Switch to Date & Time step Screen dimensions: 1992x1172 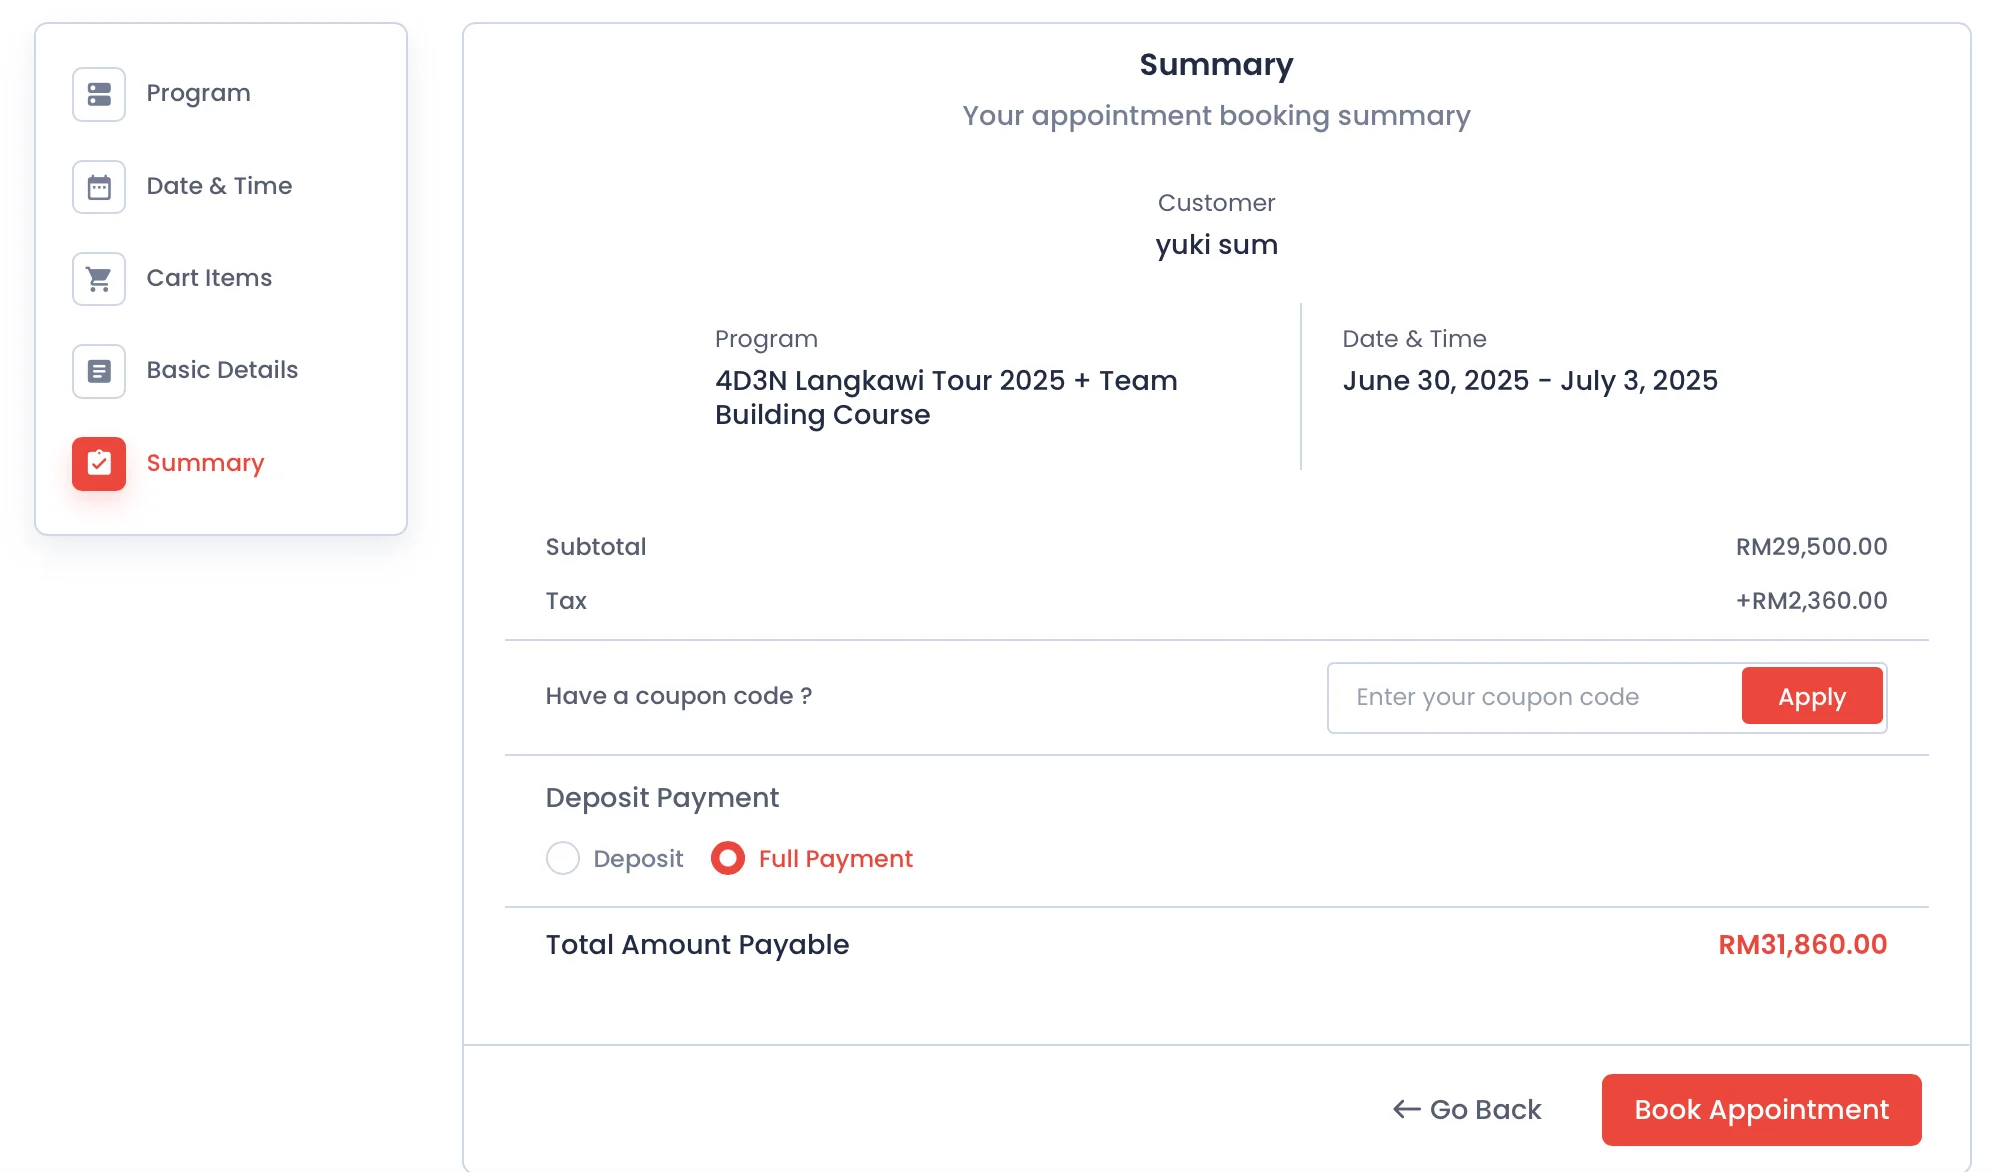click(219, 186)
